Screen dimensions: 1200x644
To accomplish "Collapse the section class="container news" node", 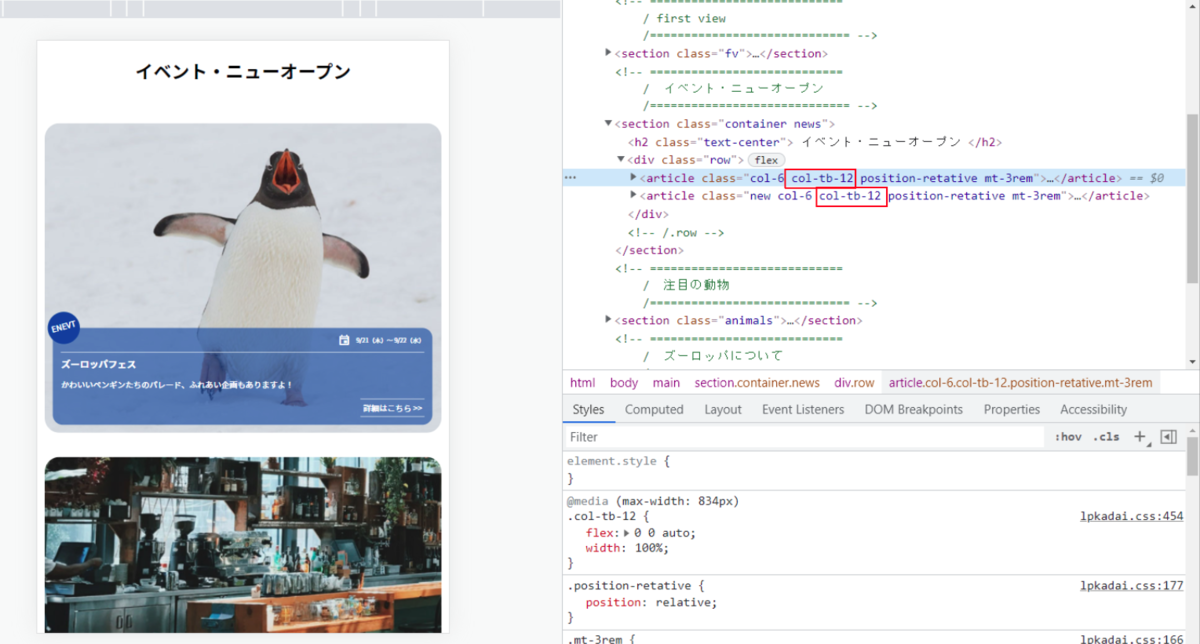I will point(609,124).
